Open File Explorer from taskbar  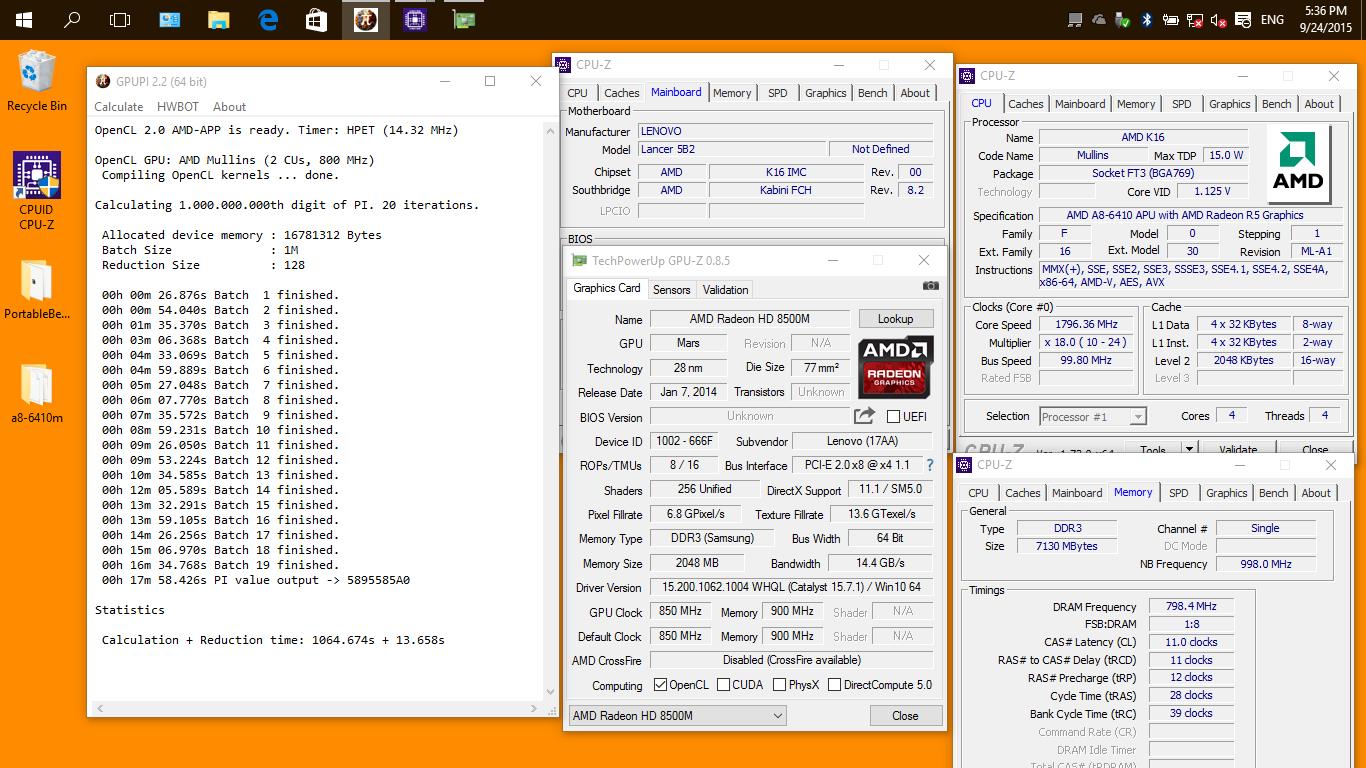click(219, 19)
